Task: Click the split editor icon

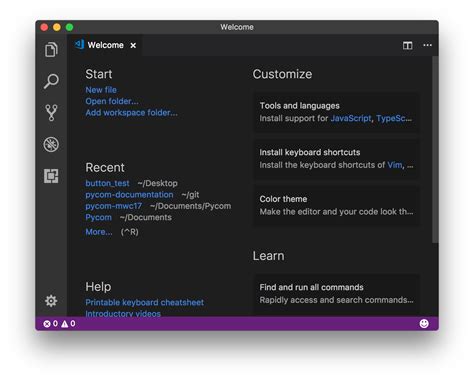Action: (407, 45)
